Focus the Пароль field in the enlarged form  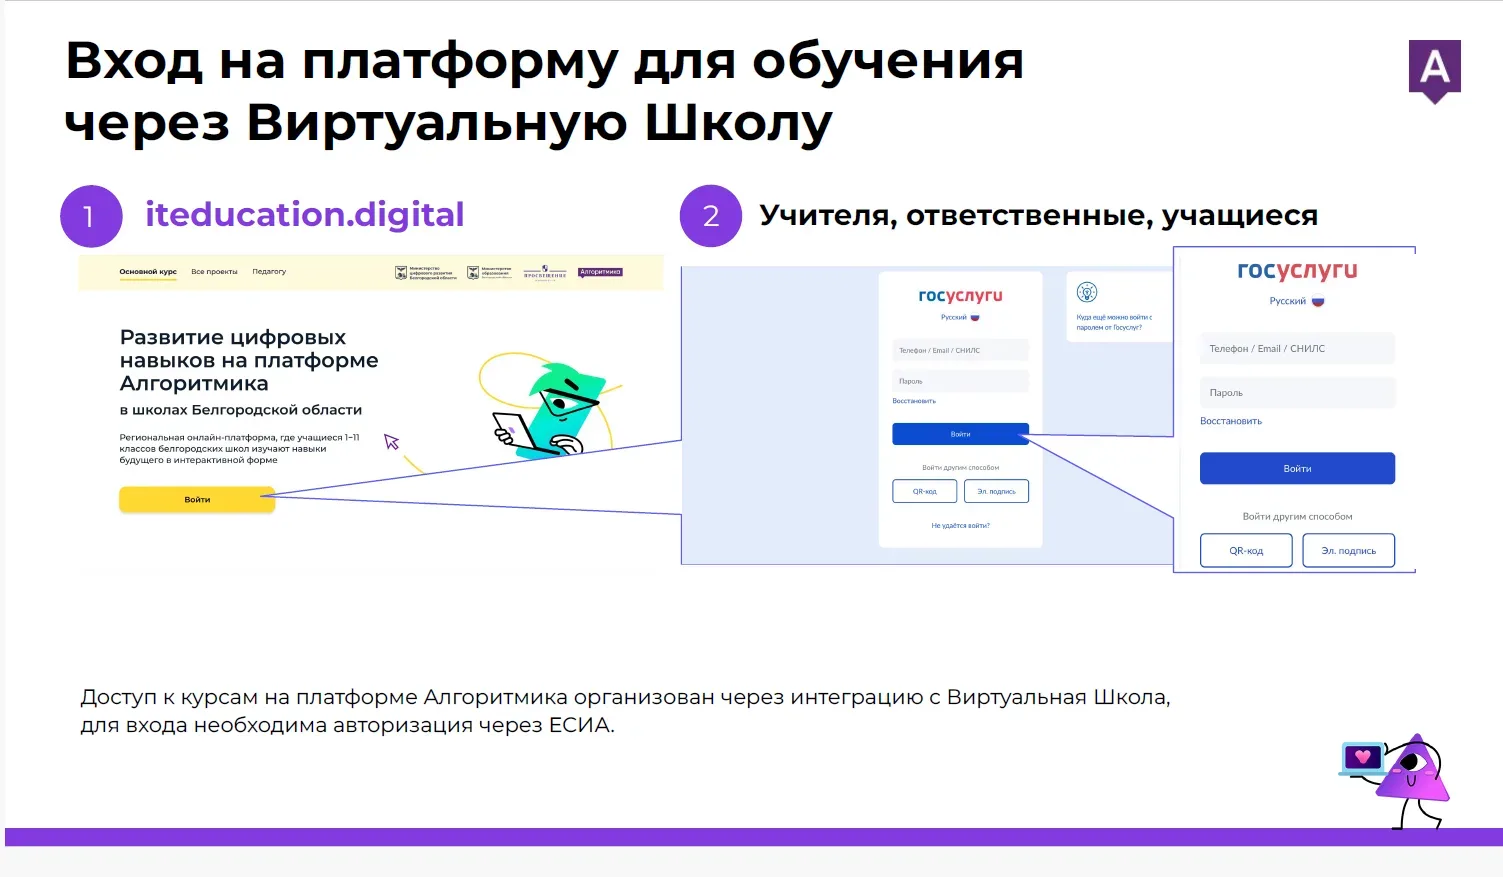pos(1297,392)
